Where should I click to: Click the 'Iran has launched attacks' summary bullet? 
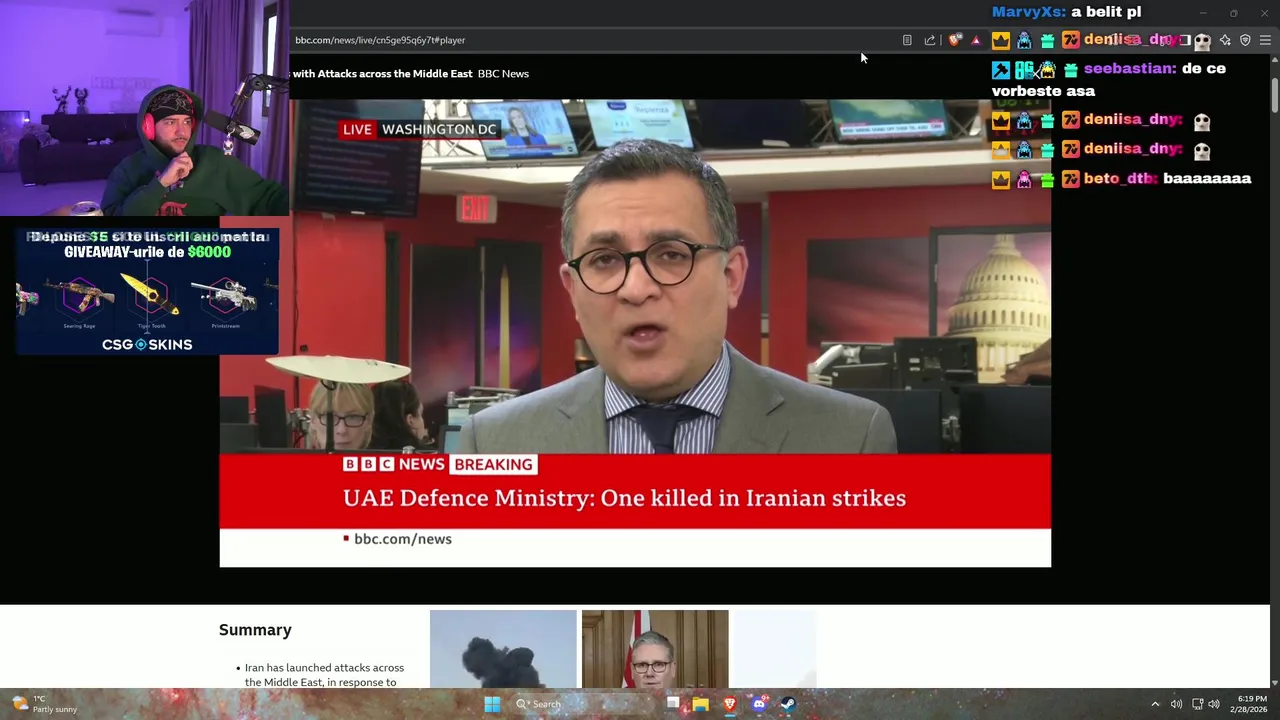tap(324, 675)
